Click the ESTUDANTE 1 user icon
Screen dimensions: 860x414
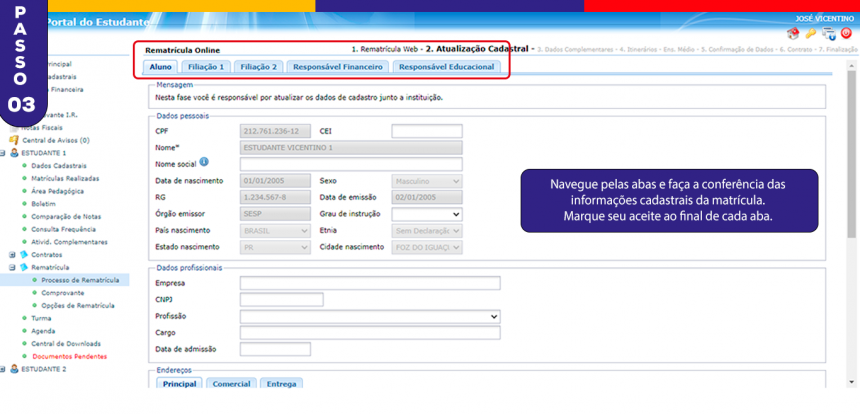click(x=14, y=153)
